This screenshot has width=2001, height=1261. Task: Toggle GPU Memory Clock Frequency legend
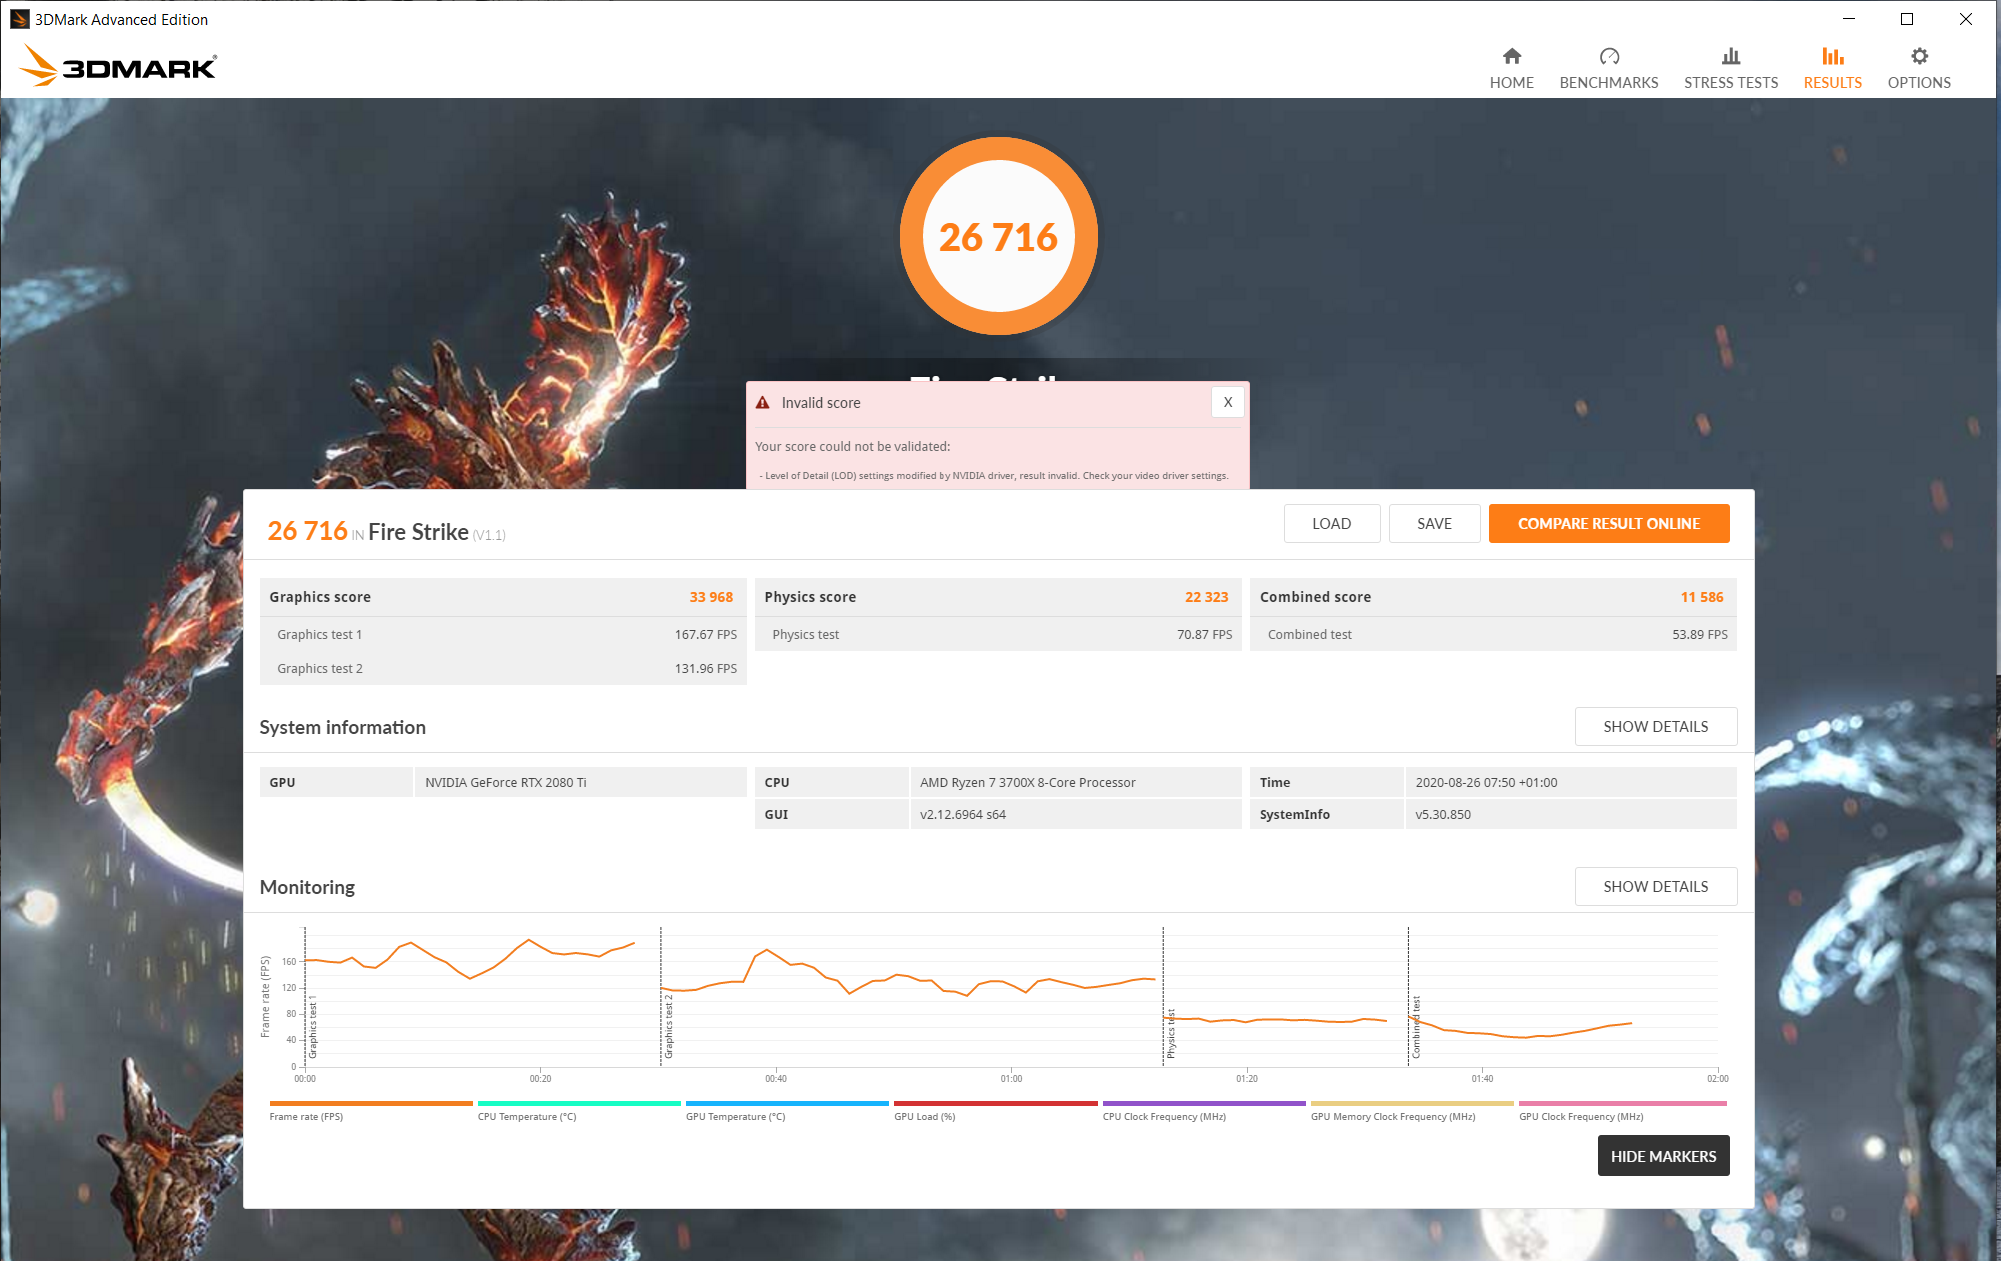1411,1110
